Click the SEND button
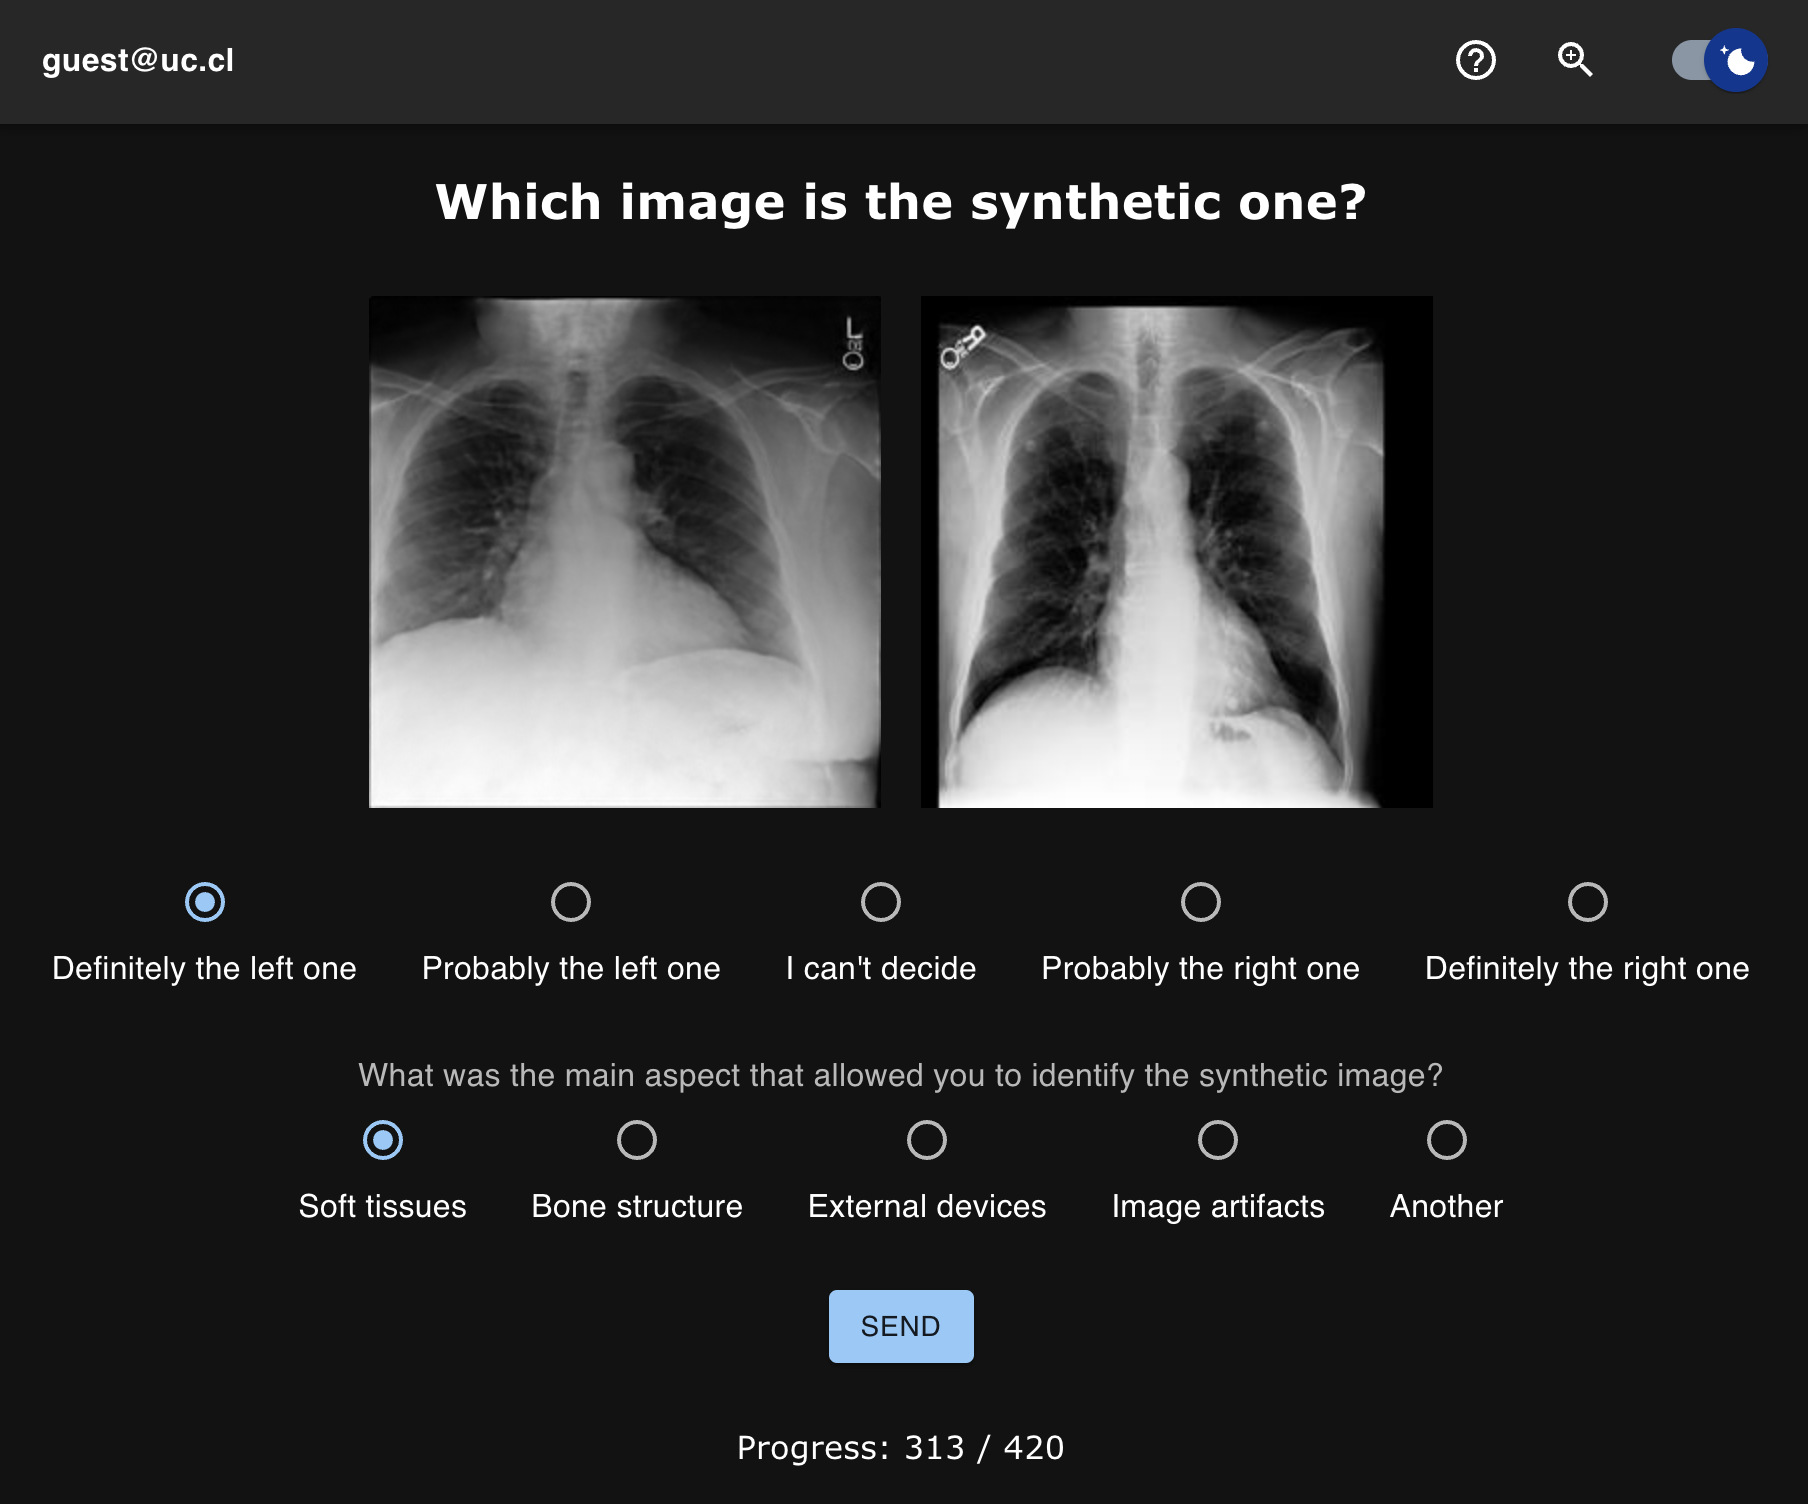 click(901, 1326)
